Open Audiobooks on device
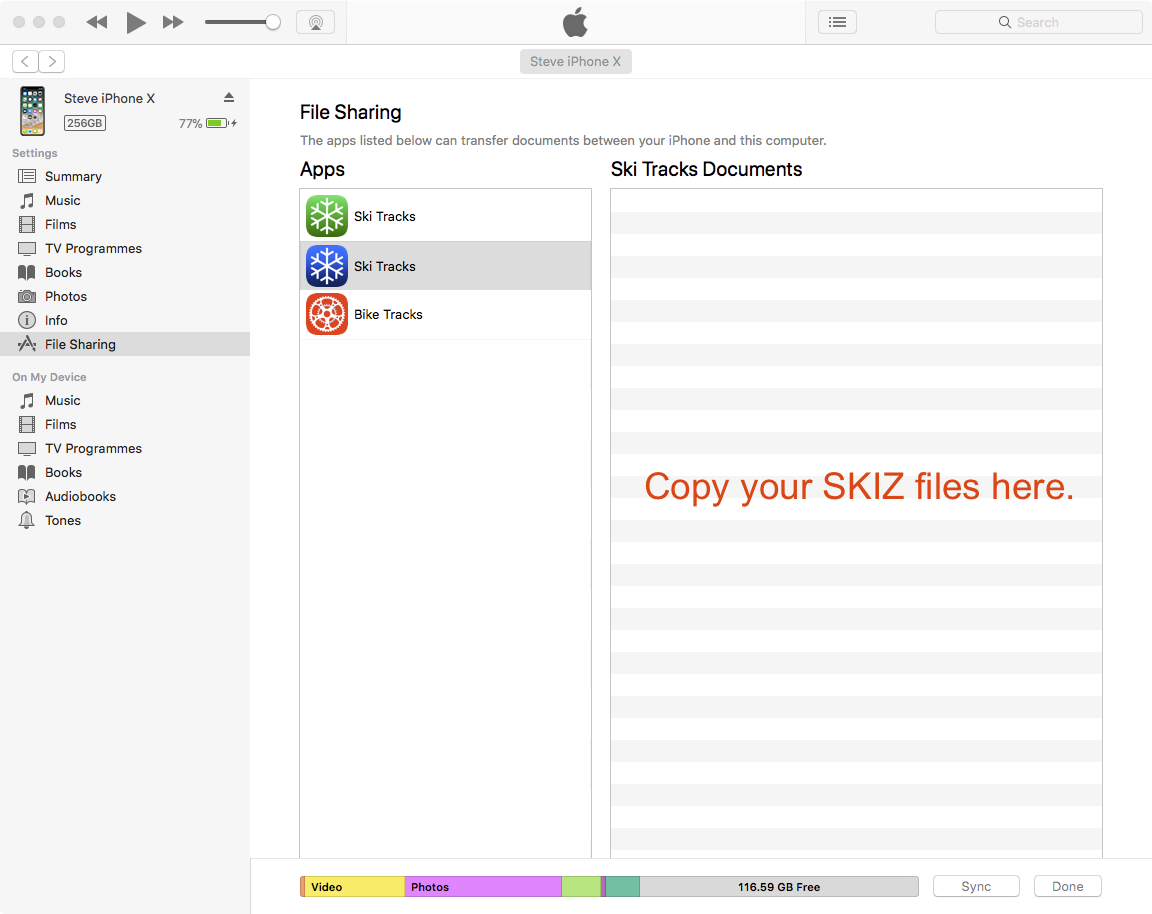This screenshot has width=1152, height=914. [125, 497]
